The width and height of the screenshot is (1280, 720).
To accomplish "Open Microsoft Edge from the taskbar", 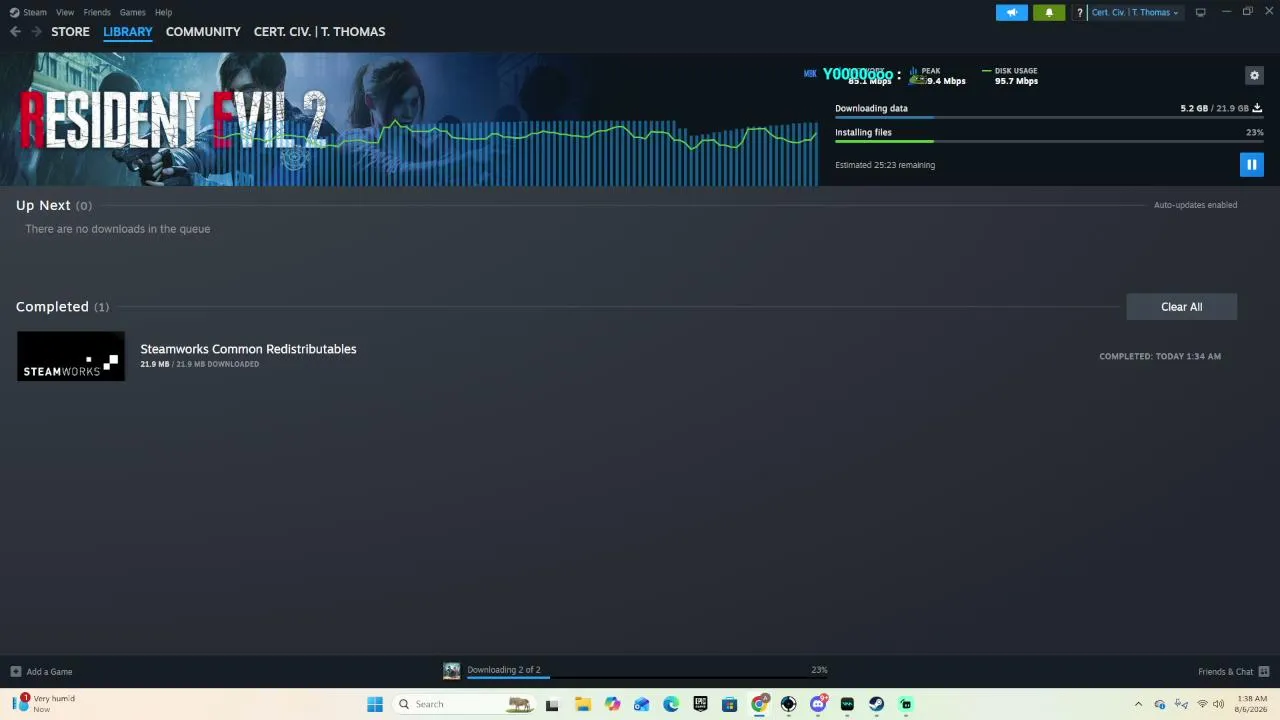I will [671, 704].
